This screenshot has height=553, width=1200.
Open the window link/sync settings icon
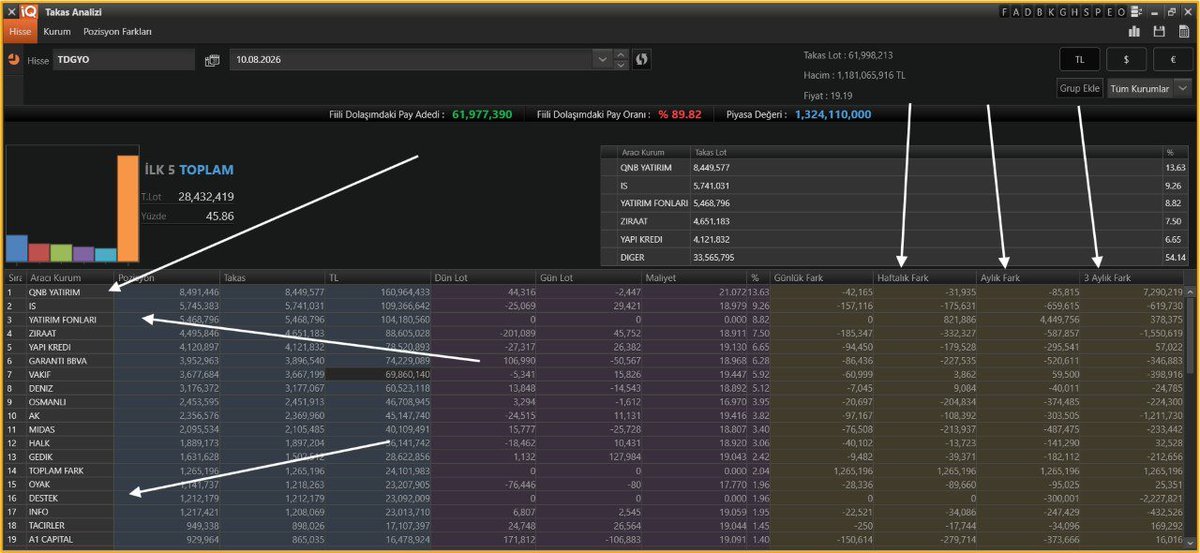[1136, 12]
